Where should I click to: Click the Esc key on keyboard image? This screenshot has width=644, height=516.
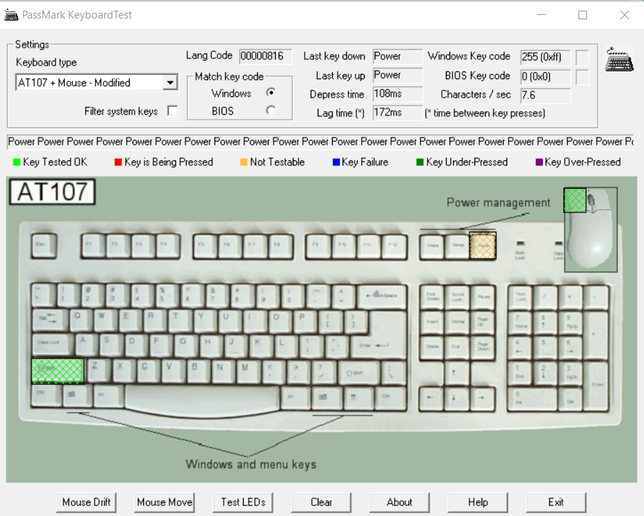click(x=44, y=245)
